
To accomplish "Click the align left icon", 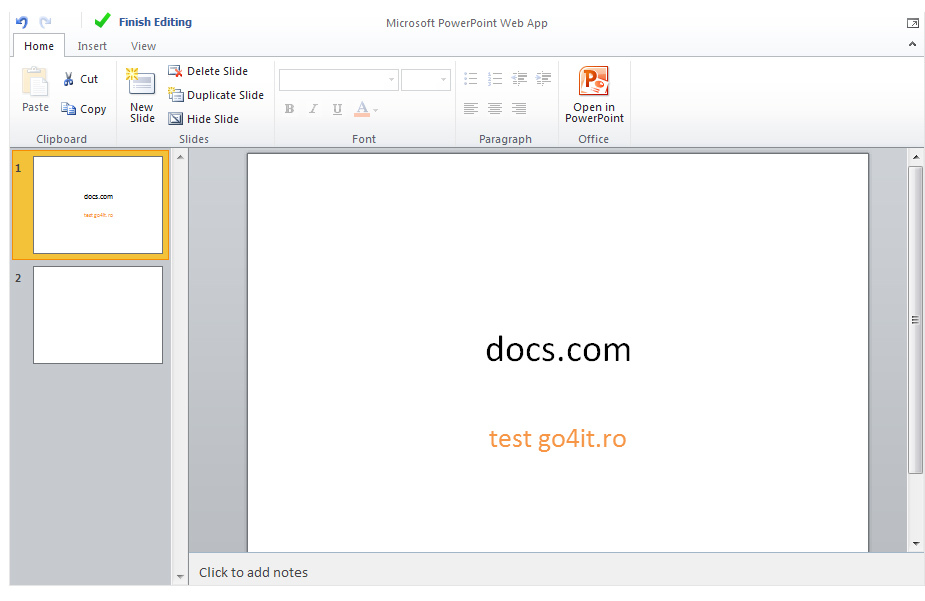I will pos(471,109).
